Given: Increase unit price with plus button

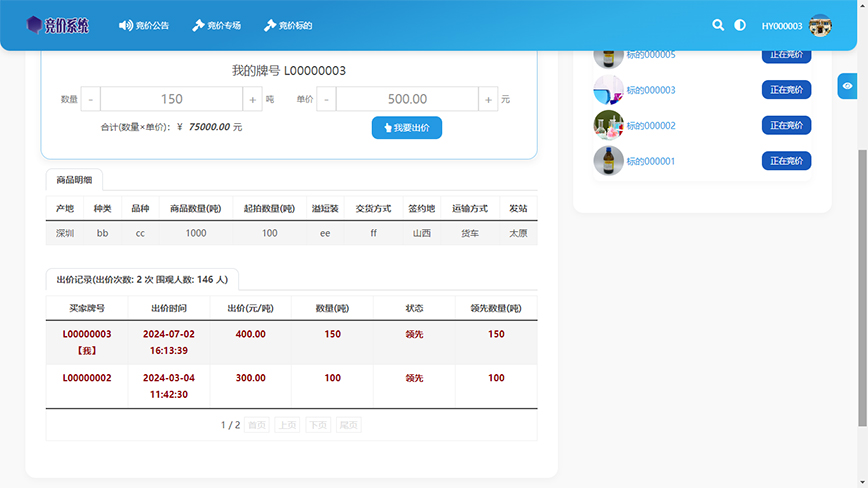Looking at the screenshot, I should tap(488, 99).
